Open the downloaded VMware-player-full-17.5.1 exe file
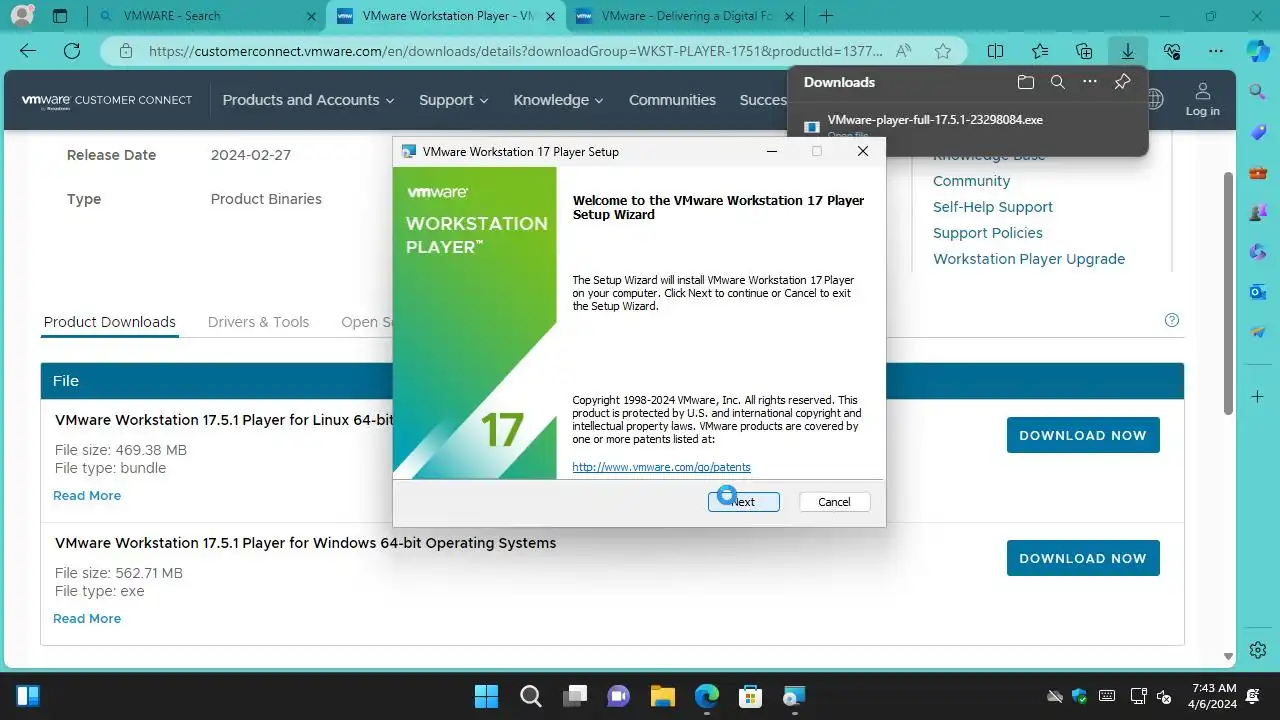Image resolution: width=1280 pixels, height=720 pixels. (935, 120)
